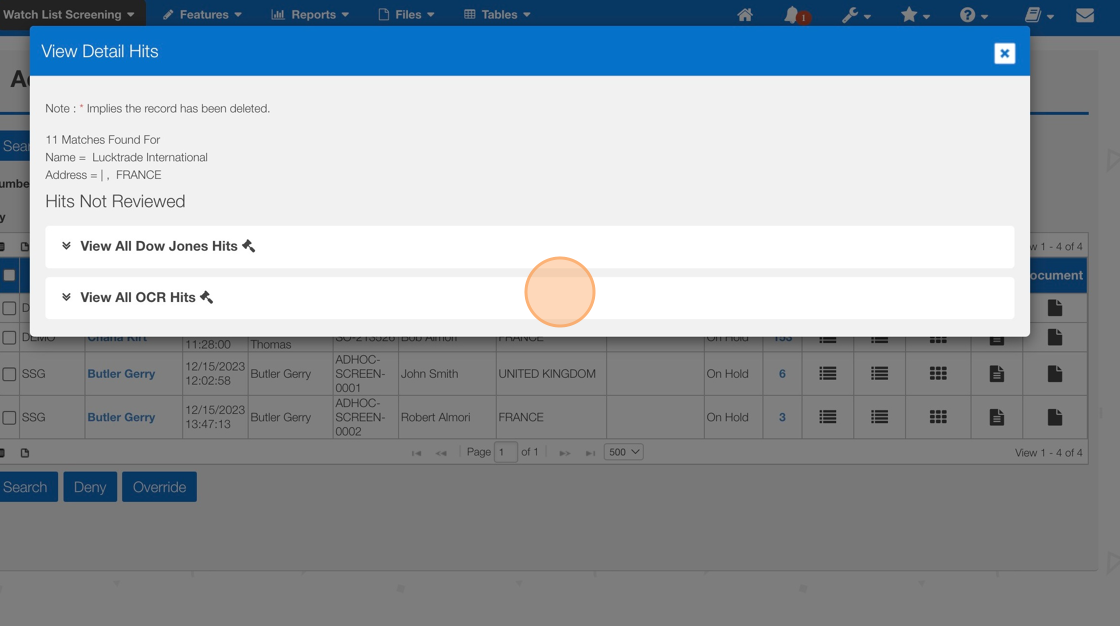Click the 12/15/2023 13:47:13 timestamp
Image resolution: width=1120 pixels, height=626 pixels.
[x=215, y=417]
